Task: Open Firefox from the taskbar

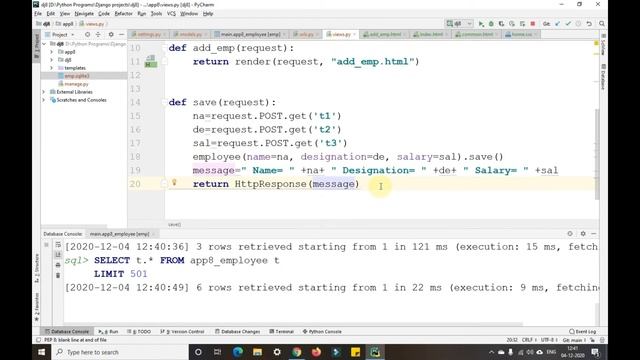Action: (x=316, y=352)
